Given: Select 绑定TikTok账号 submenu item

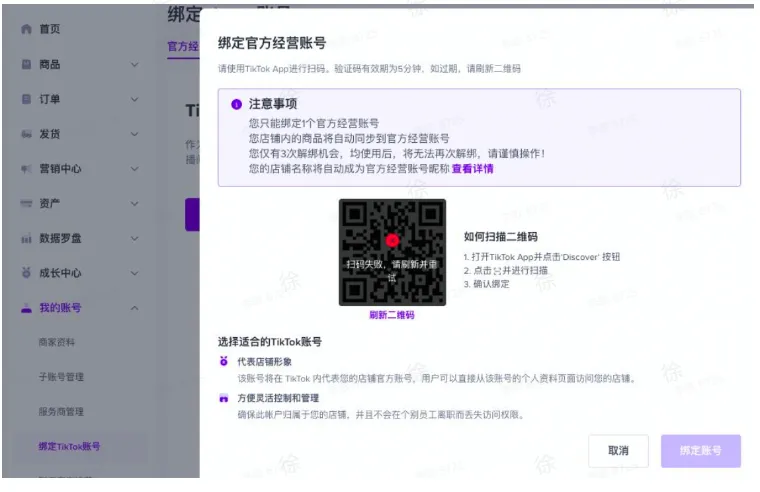Looking at the screenshot, I should (69, 446).
